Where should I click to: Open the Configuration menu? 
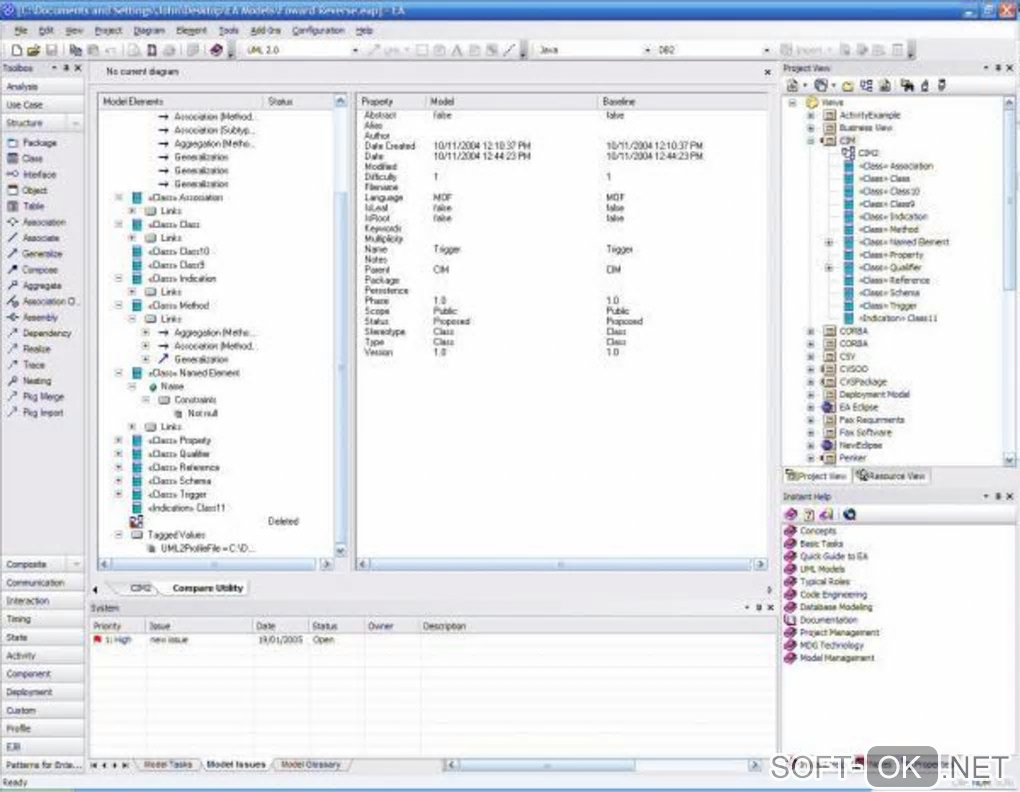(x=318, y=31)
